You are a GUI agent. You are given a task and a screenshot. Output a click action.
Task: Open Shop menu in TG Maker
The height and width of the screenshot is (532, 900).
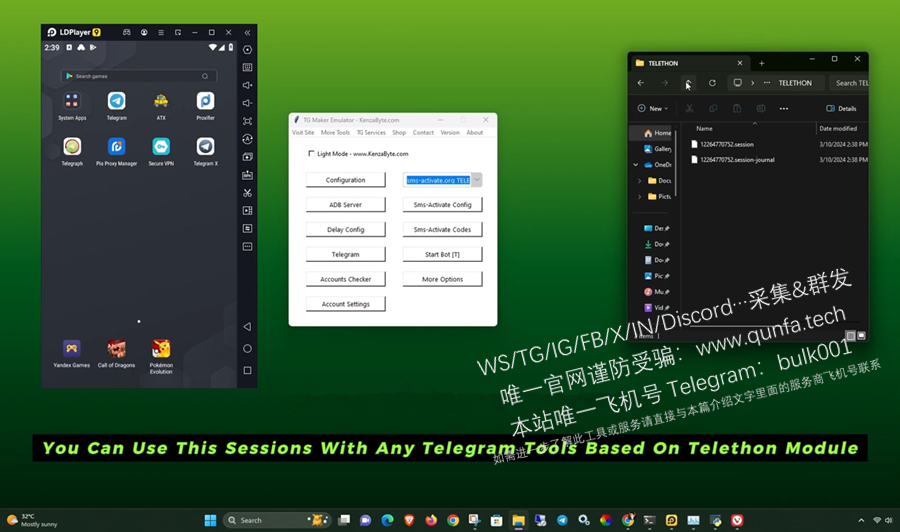tap(399, 133)
